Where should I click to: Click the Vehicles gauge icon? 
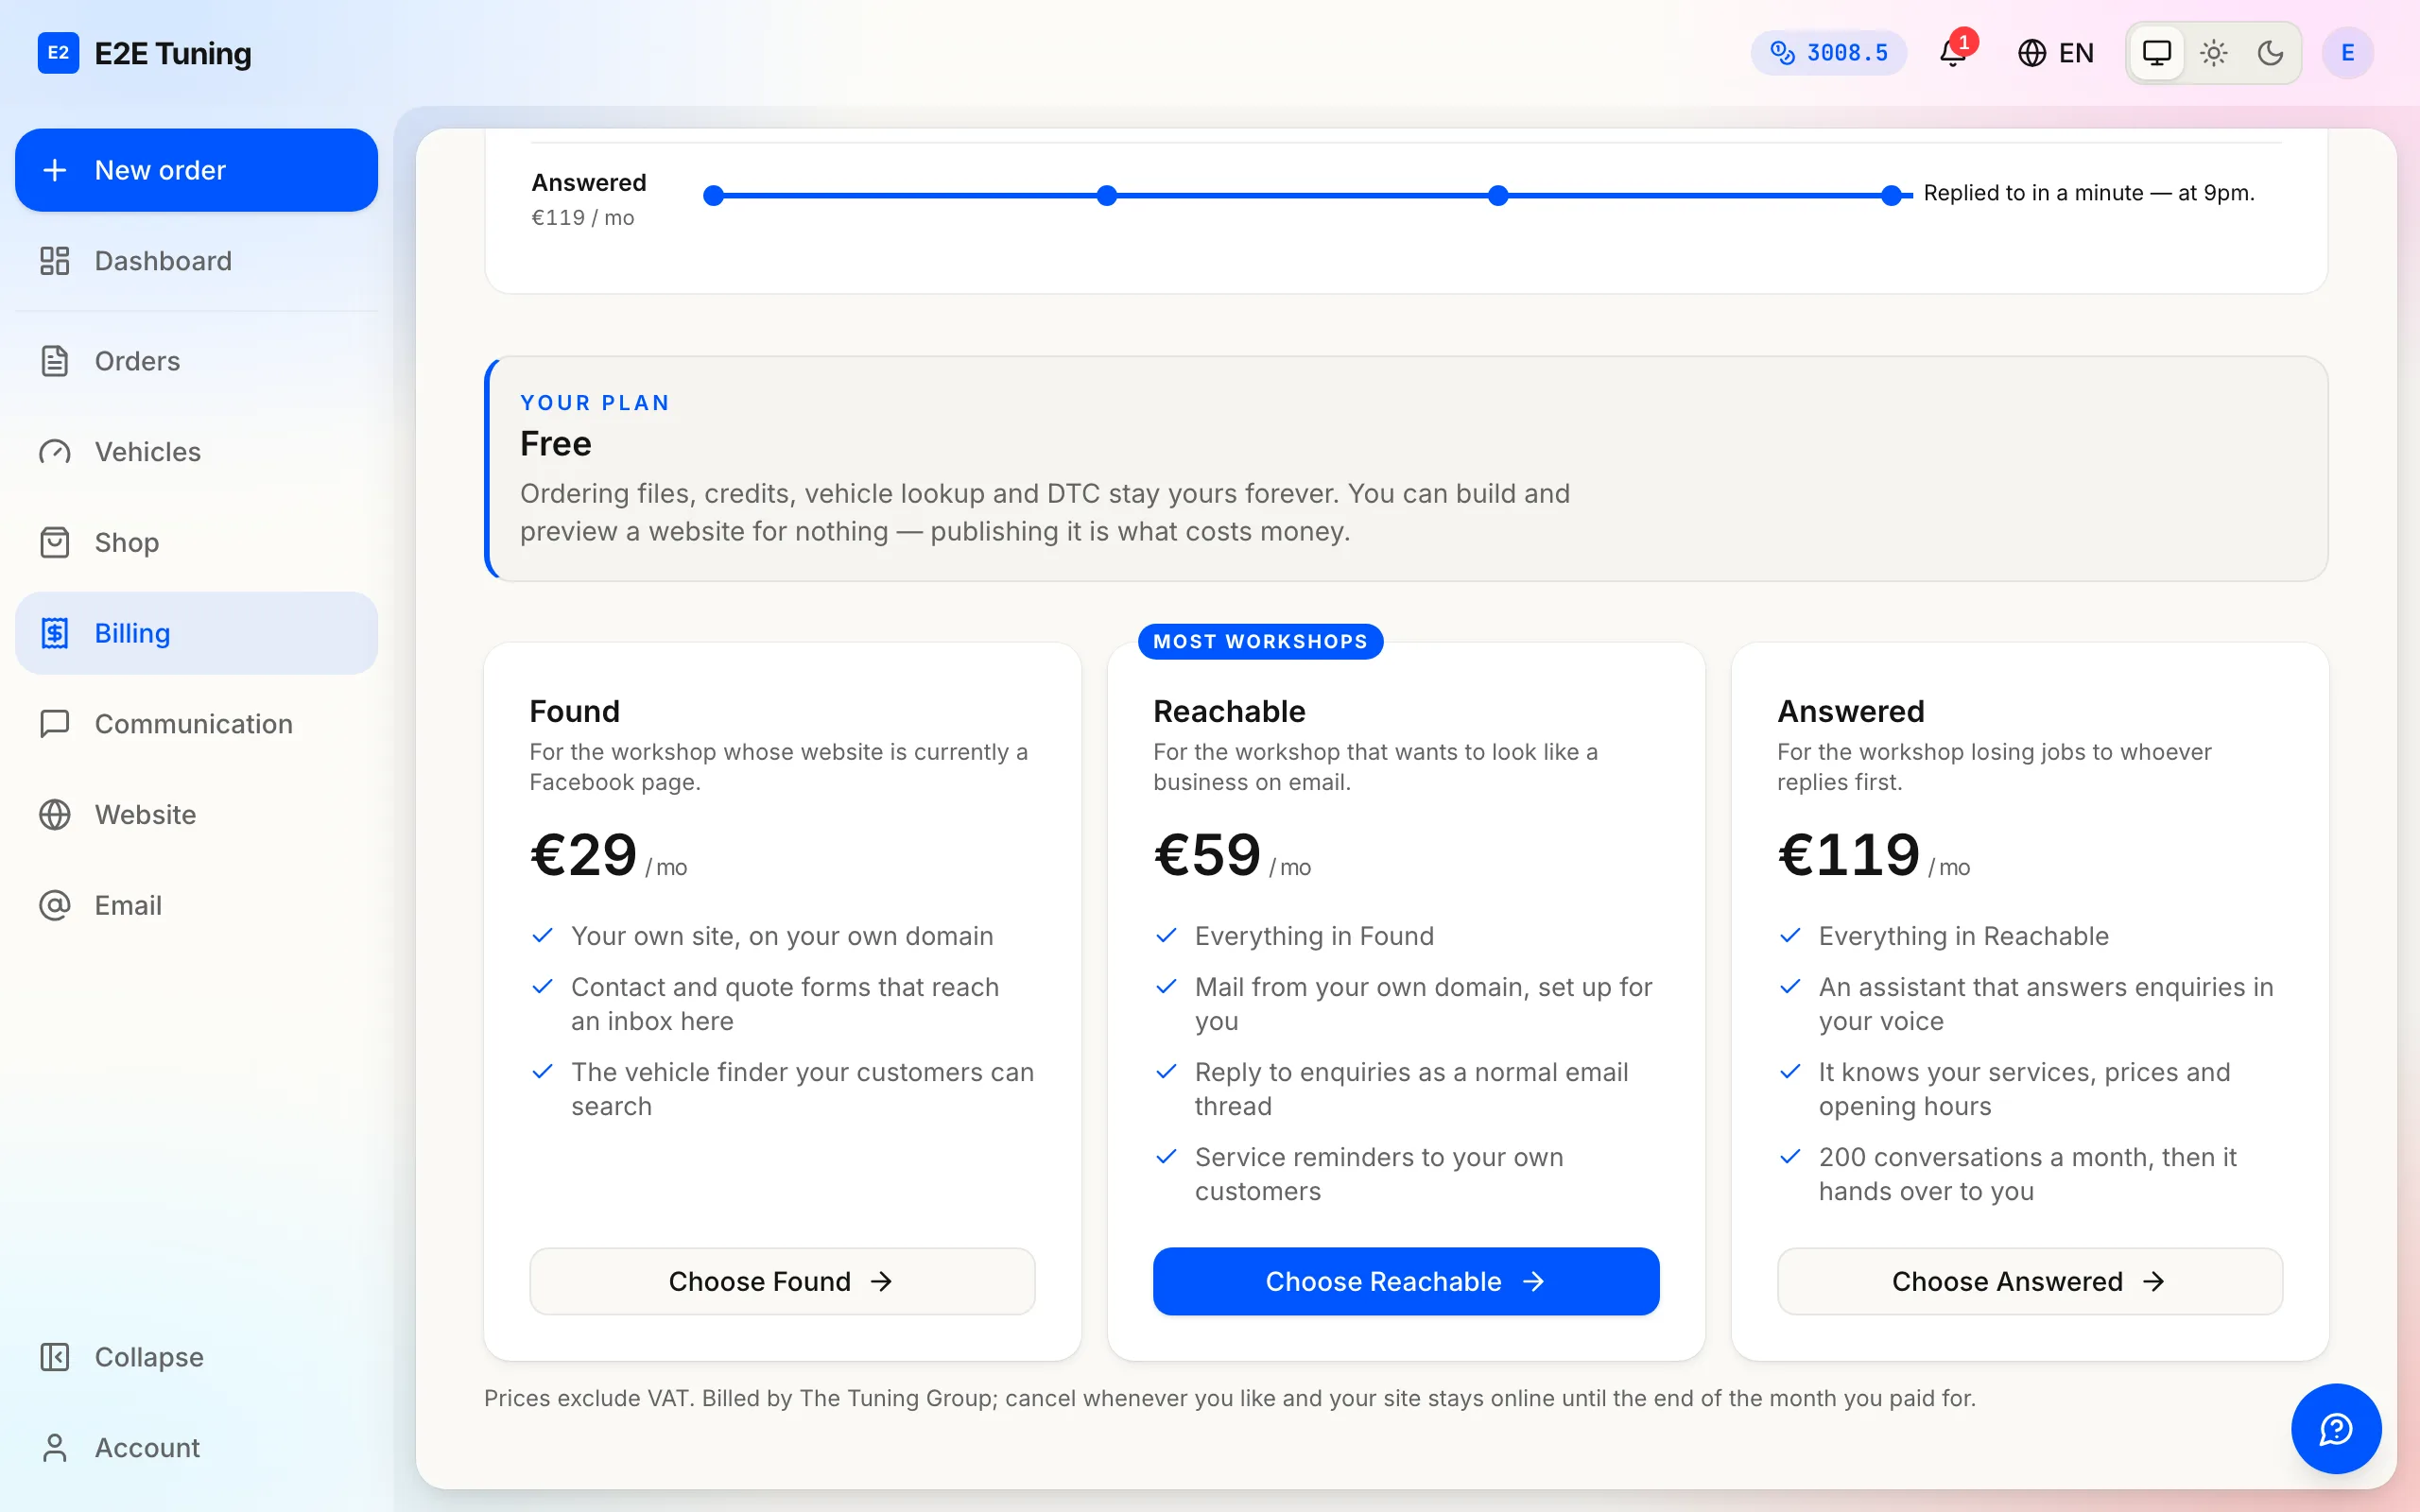(55, 452)
